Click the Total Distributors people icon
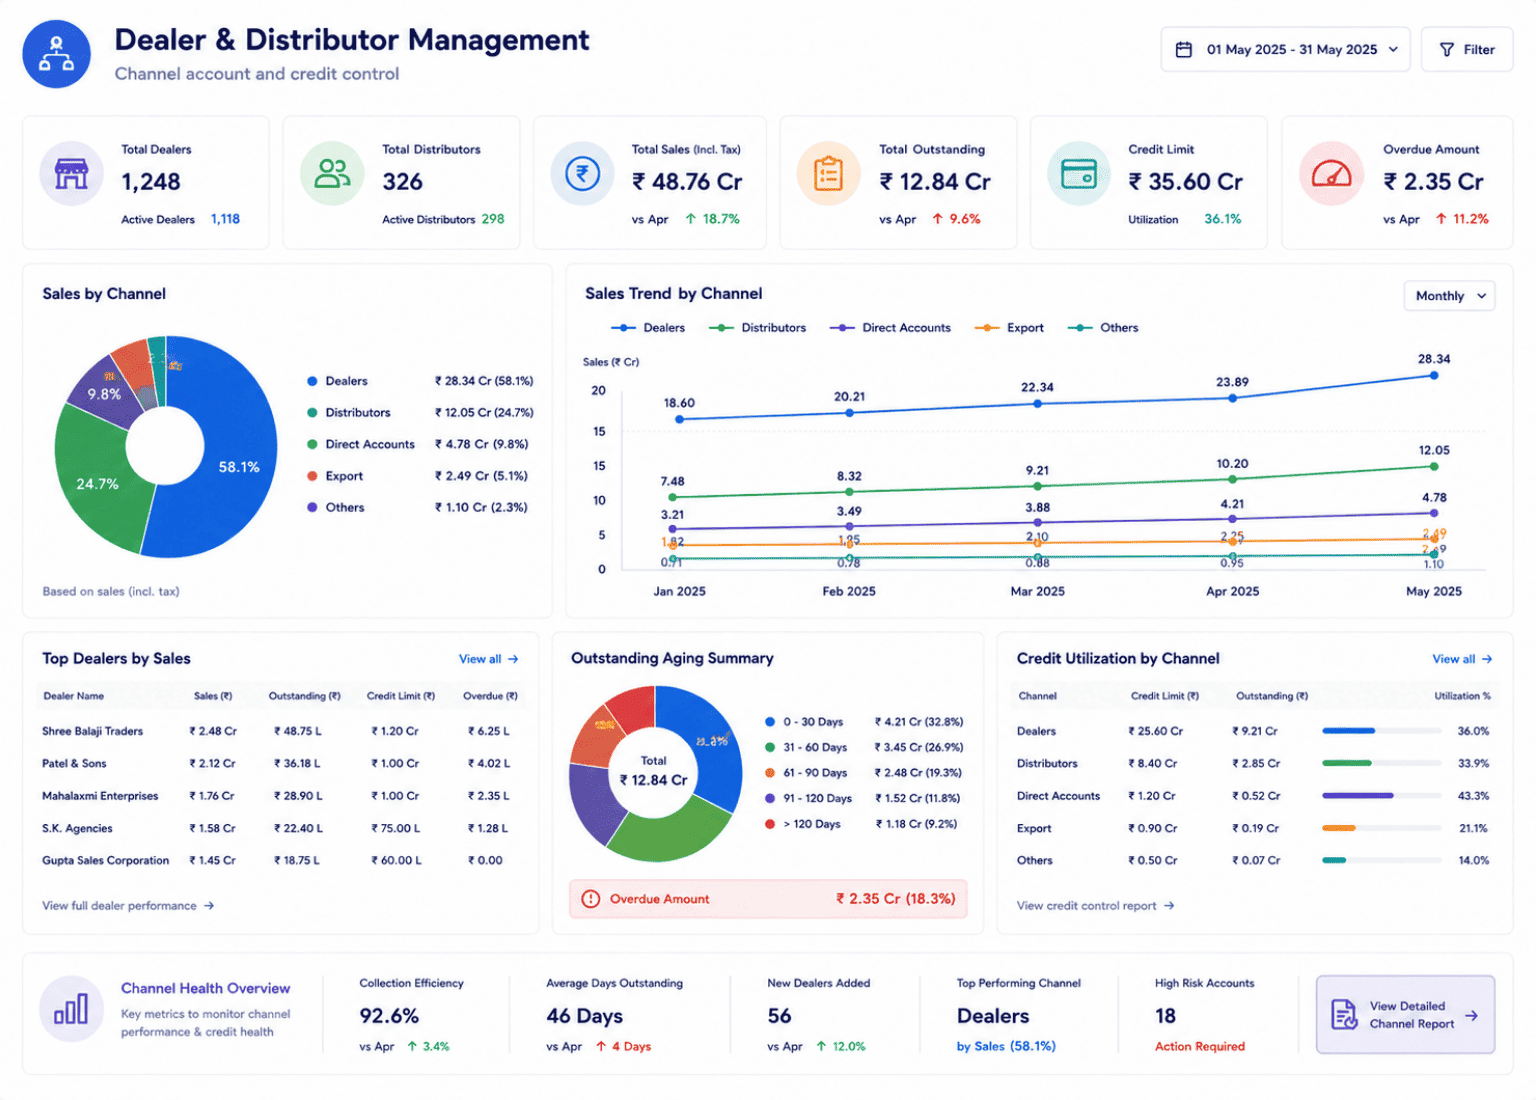1536x1100 pixels. pyautogui.click(x=332, y=174)
